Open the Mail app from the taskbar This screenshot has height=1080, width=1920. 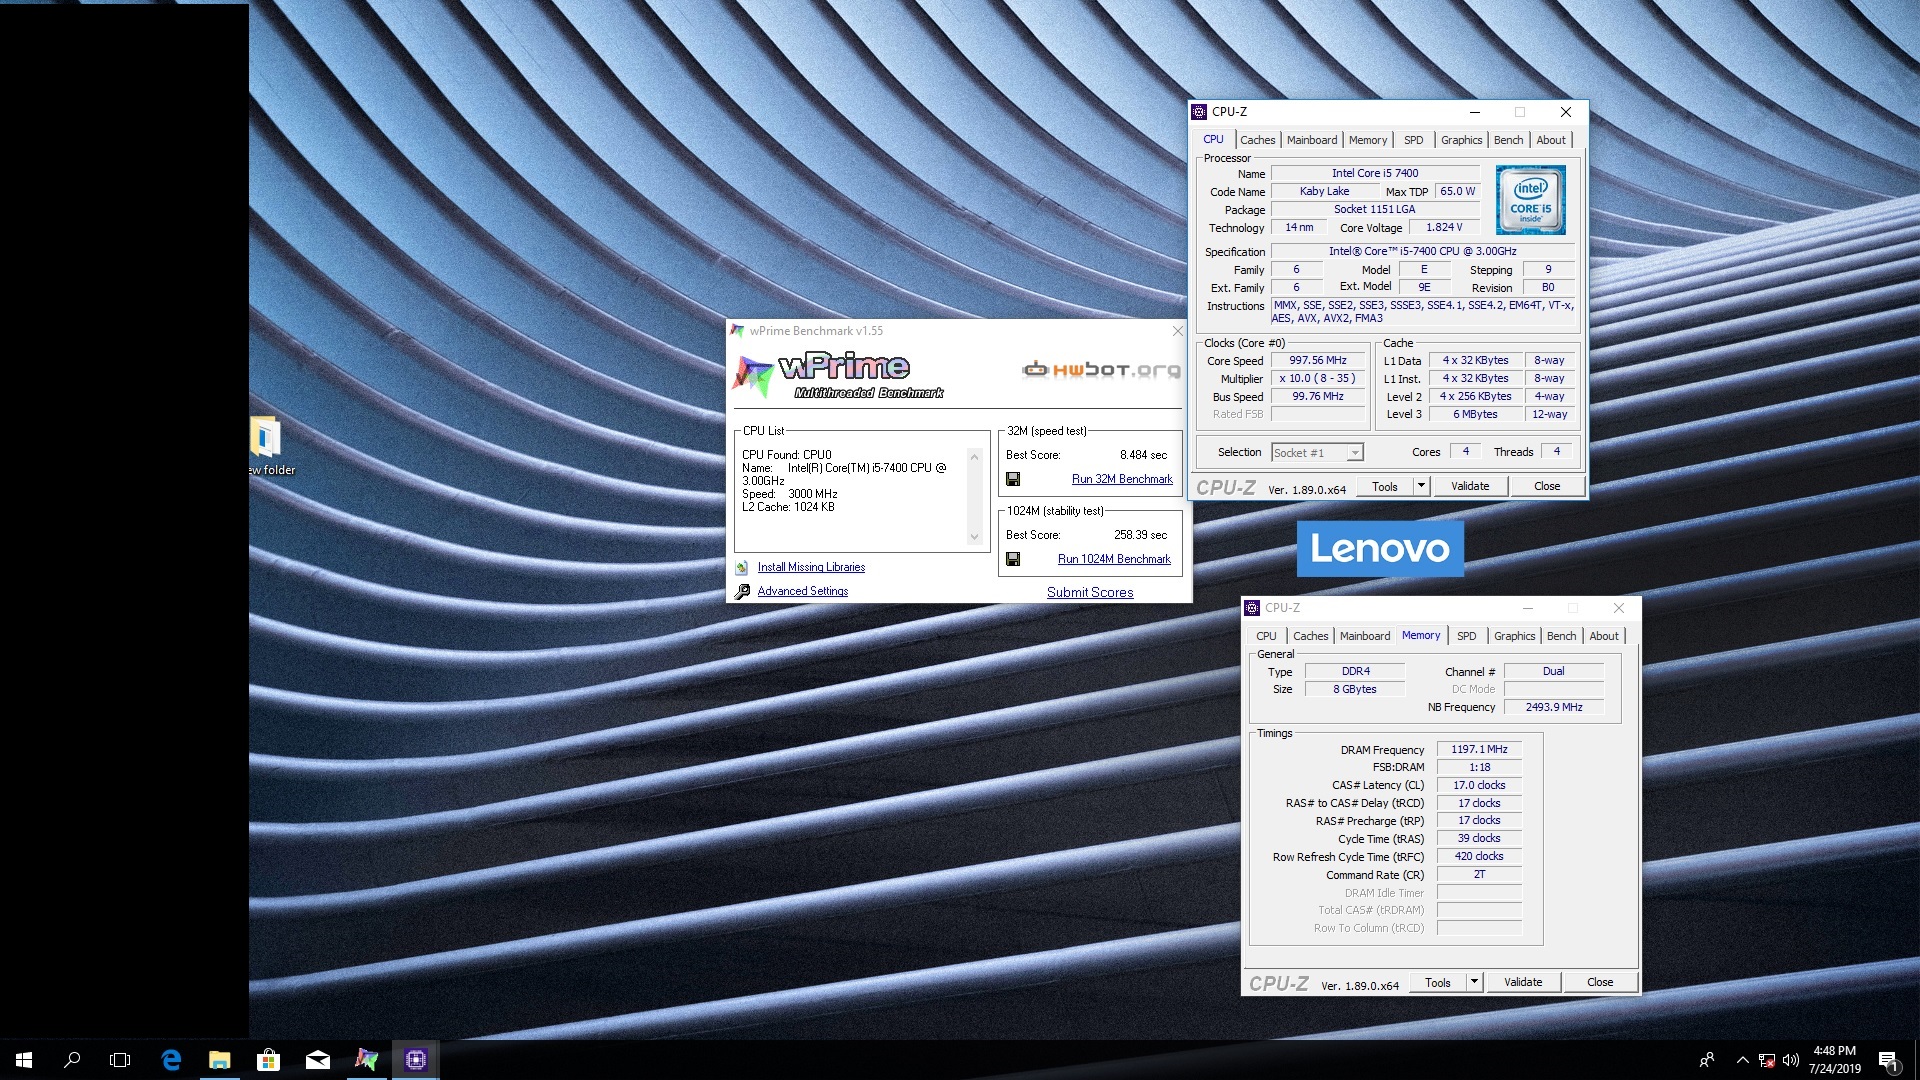point(318,1060)
